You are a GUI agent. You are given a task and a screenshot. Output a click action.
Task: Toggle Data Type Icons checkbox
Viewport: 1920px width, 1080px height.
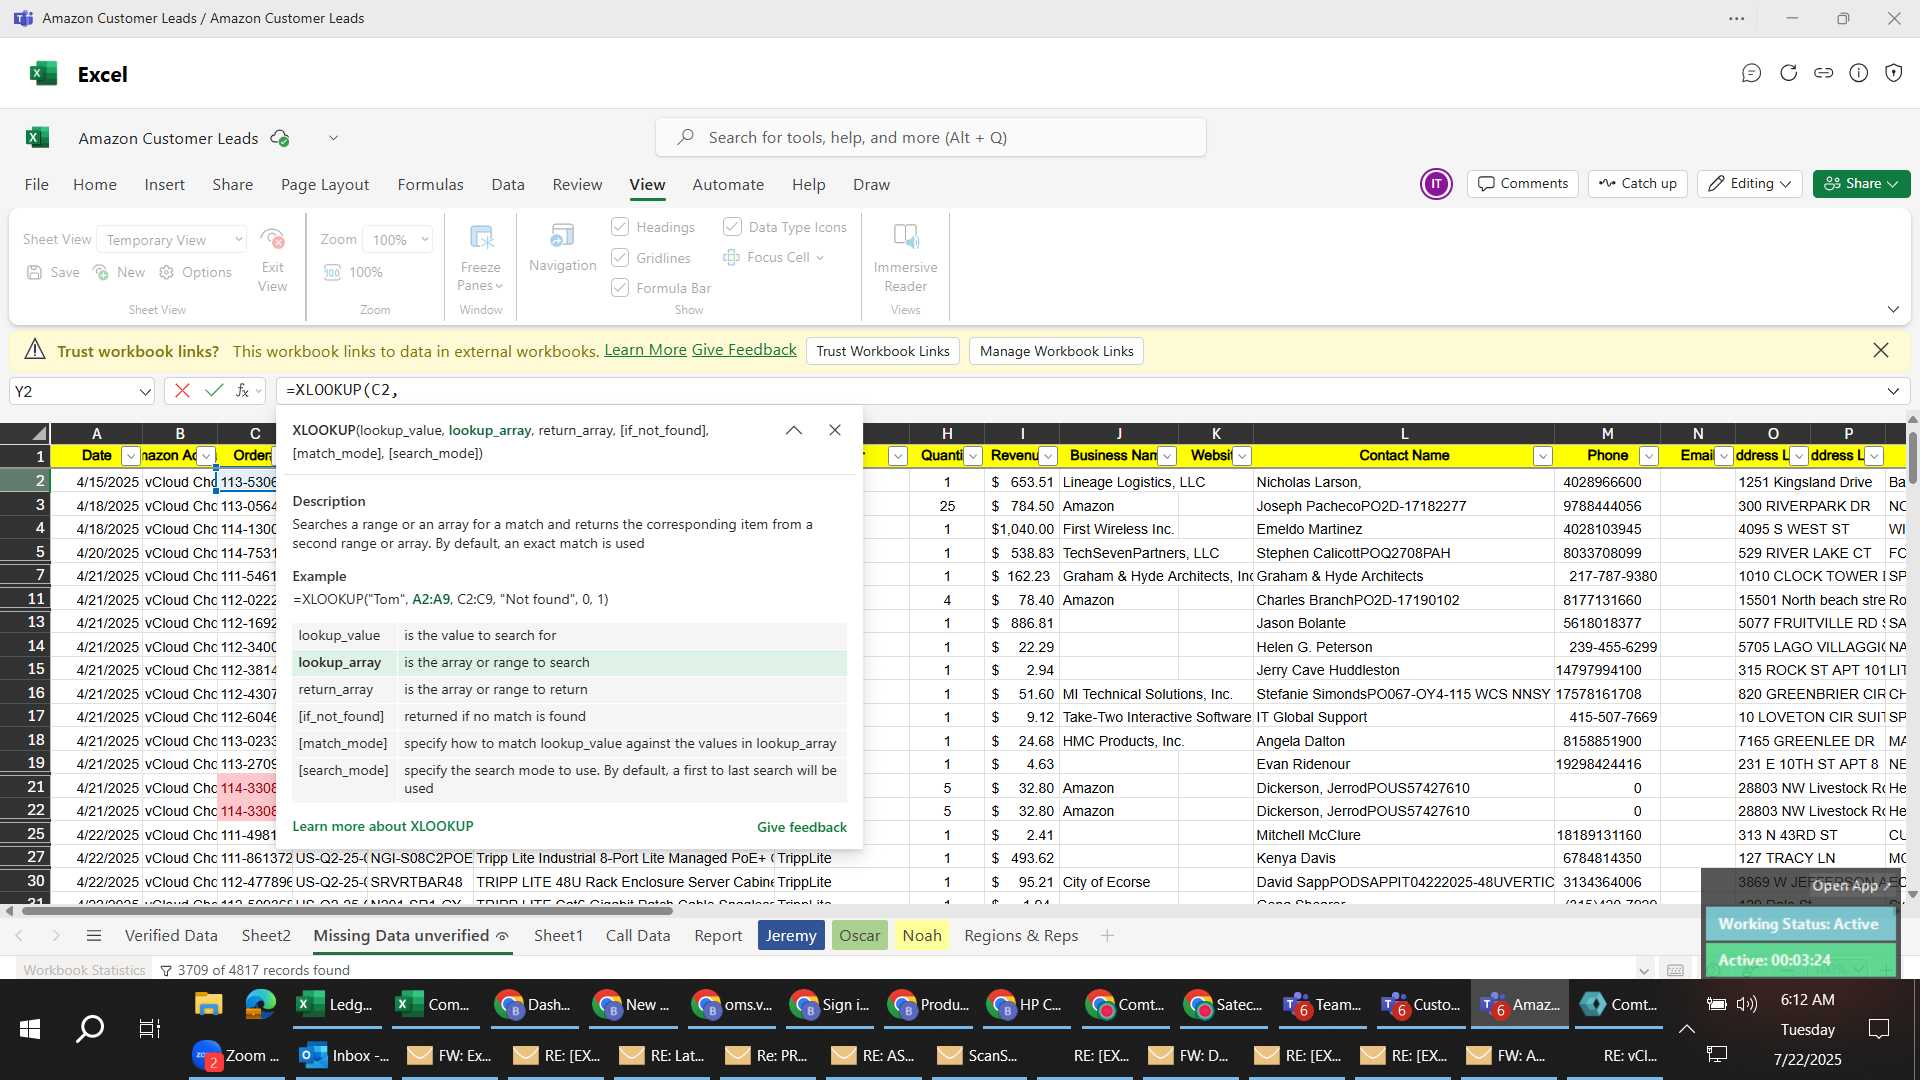(732, 227)
